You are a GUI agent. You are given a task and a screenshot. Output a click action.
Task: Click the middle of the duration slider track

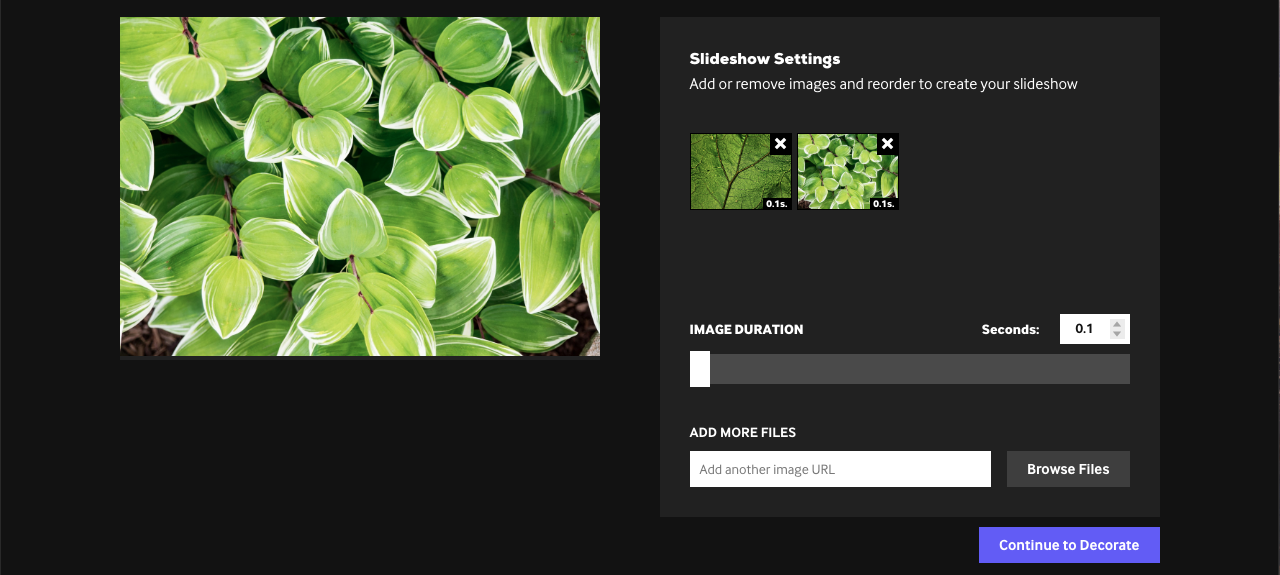tap(910, 369)
